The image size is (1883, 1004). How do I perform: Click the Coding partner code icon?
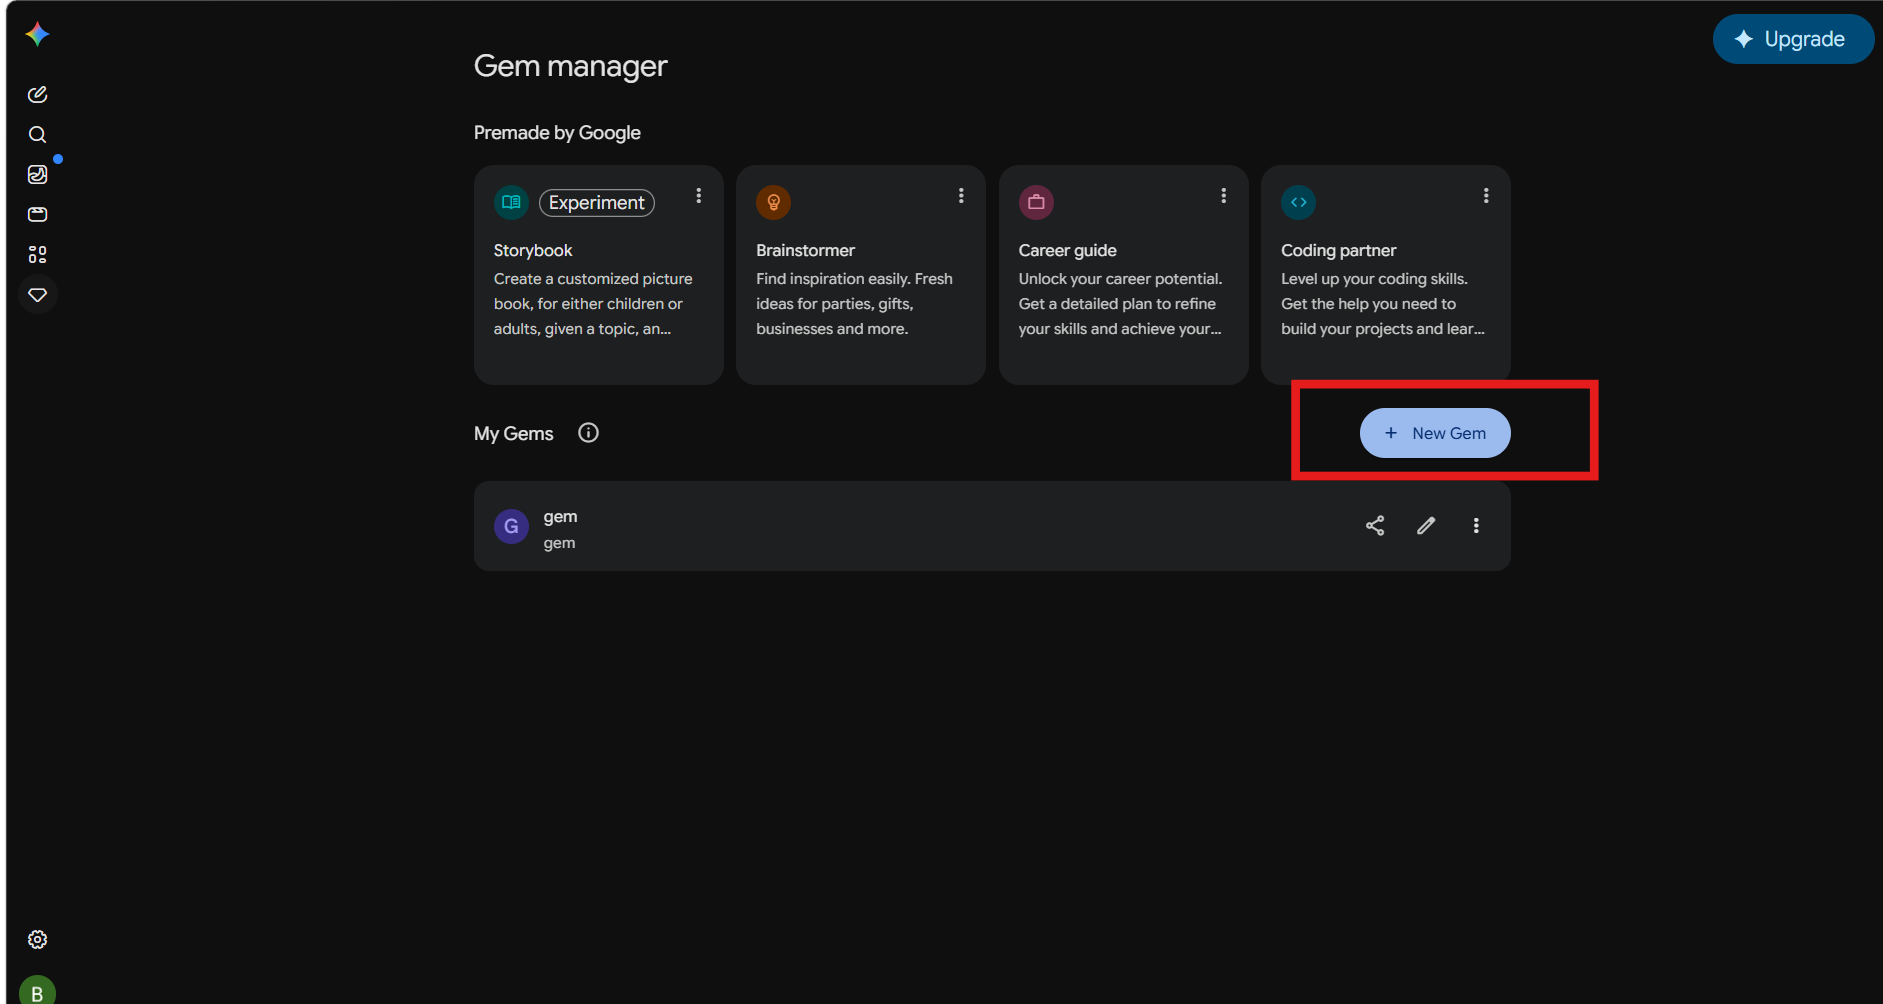1298,202
